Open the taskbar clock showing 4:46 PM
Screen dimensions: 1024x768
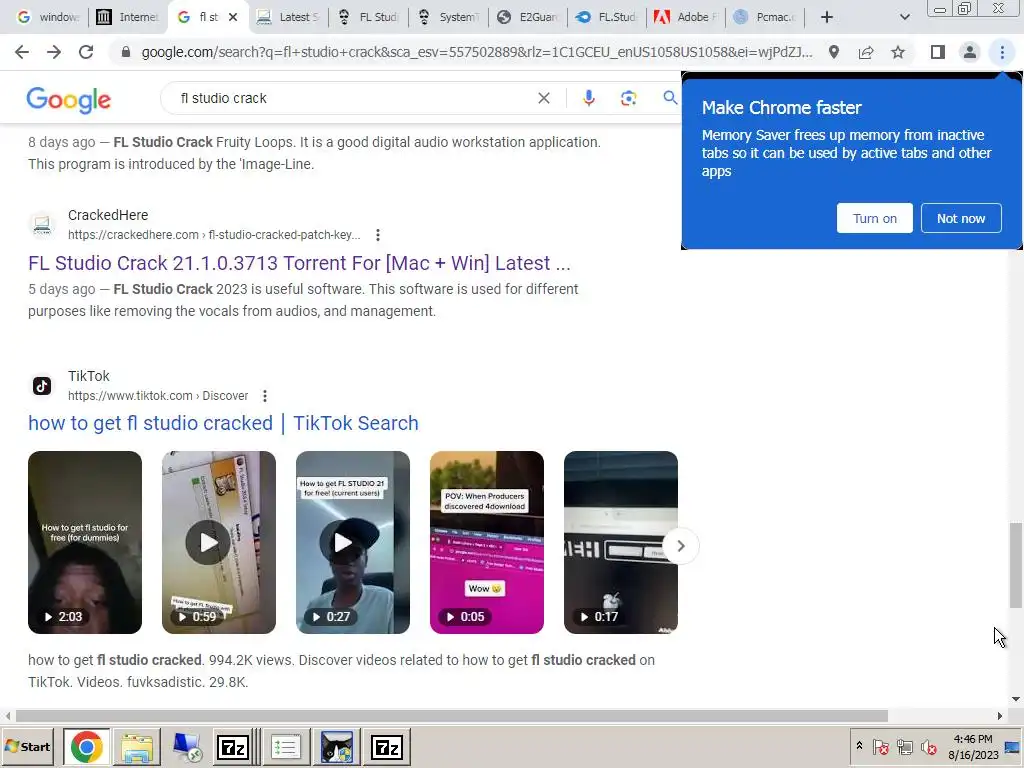973,746
